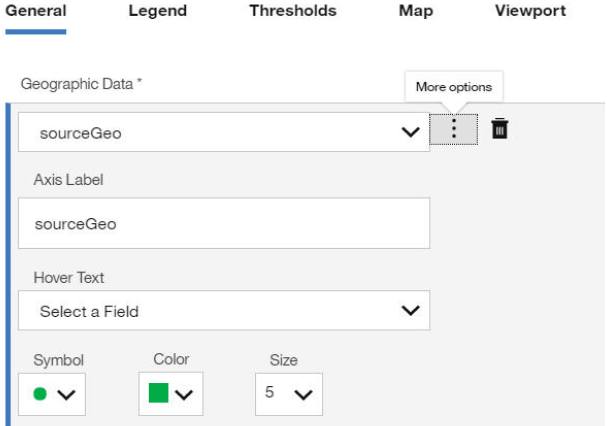Open the Thresholds tab
607x426 pixels.
click(x=292, y=12)
